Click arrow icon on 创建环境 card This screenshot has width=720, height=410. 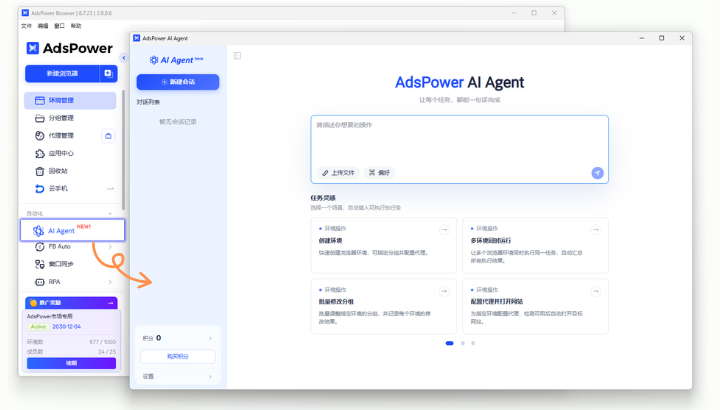[x=444, y=230]
